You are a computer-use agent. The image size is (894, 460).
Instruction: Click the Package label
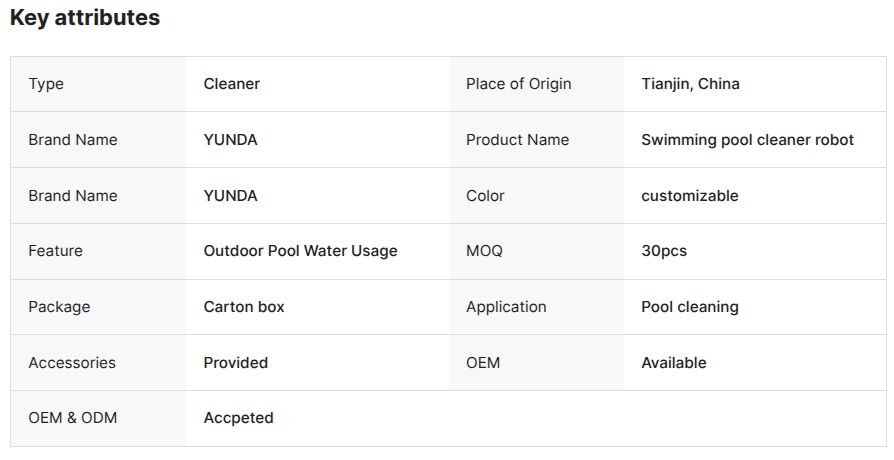(x=59, y=307)
